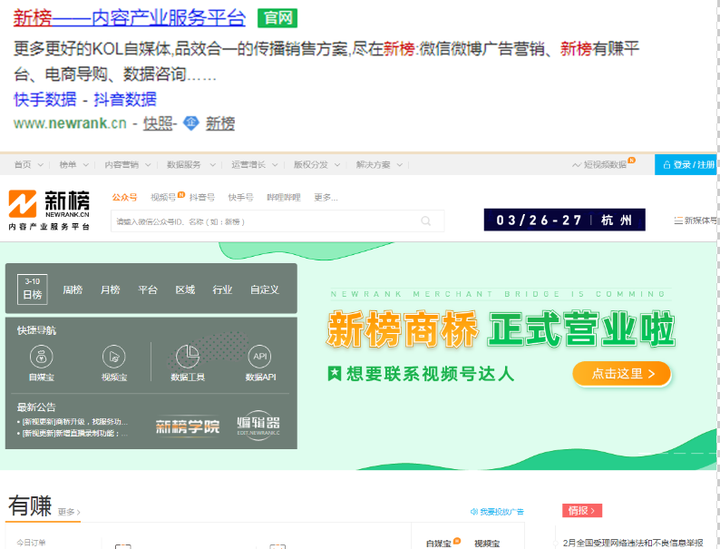Expand the 首页 dropdown in the top nav
Screen dimensions: 720x549
[x=28, y=164]
